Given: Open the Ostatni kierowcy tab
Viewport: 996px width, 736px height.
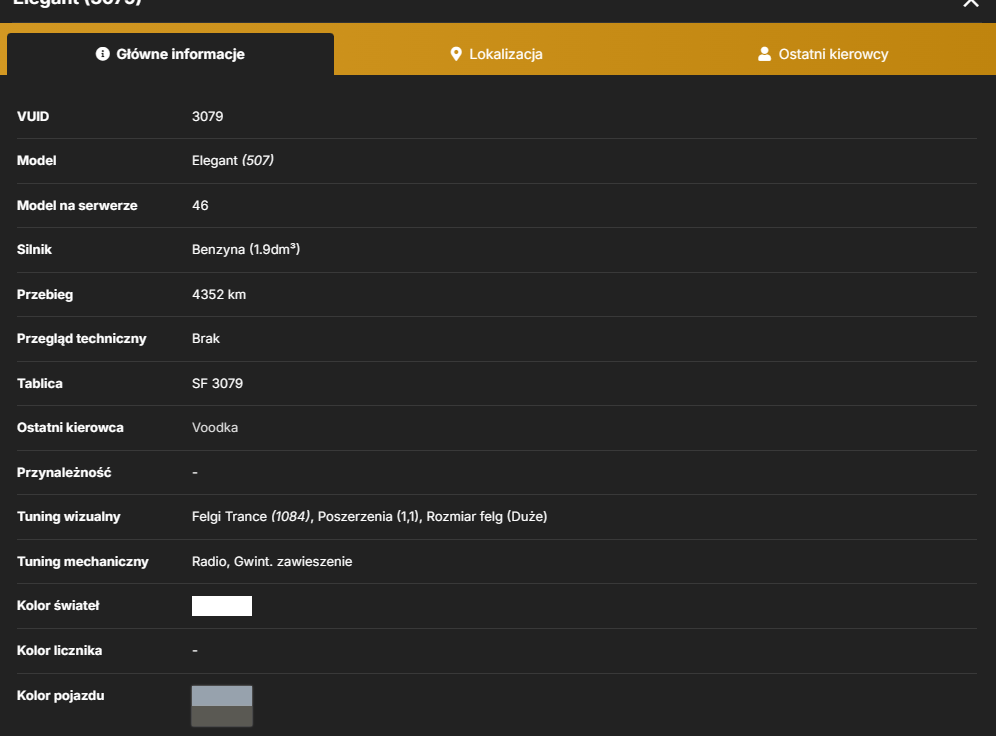Looking at the screenshot, I should tap(823, 54).
